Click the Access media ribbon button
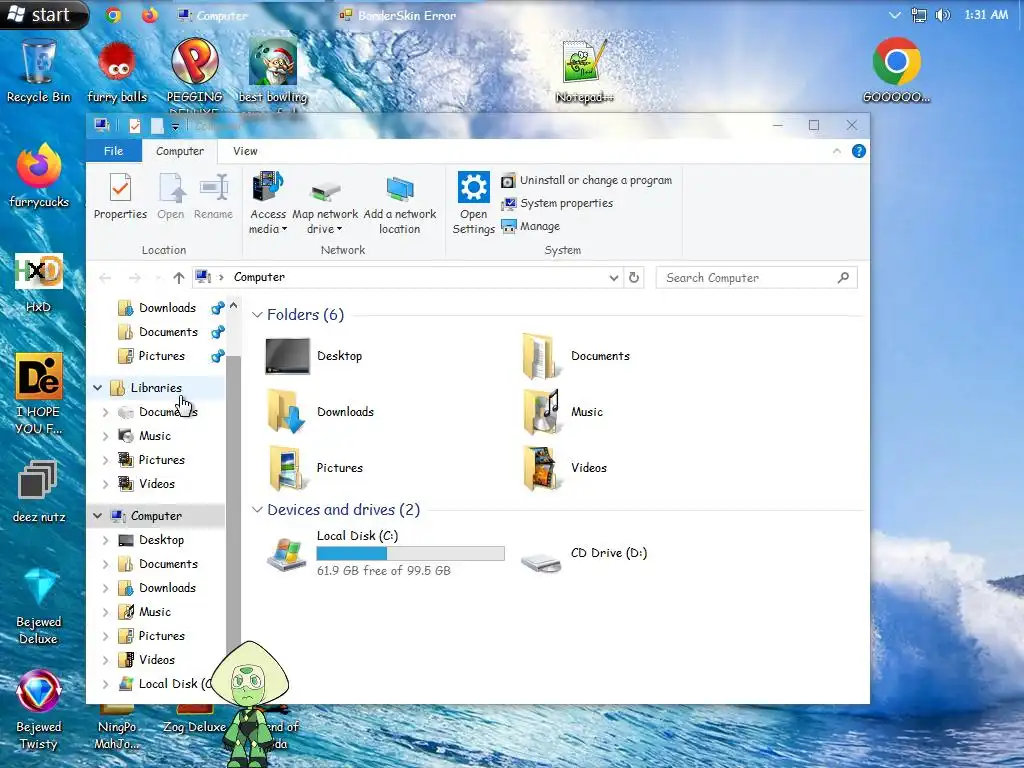This screenshot has width=1024, height=768. click(268, 202)
